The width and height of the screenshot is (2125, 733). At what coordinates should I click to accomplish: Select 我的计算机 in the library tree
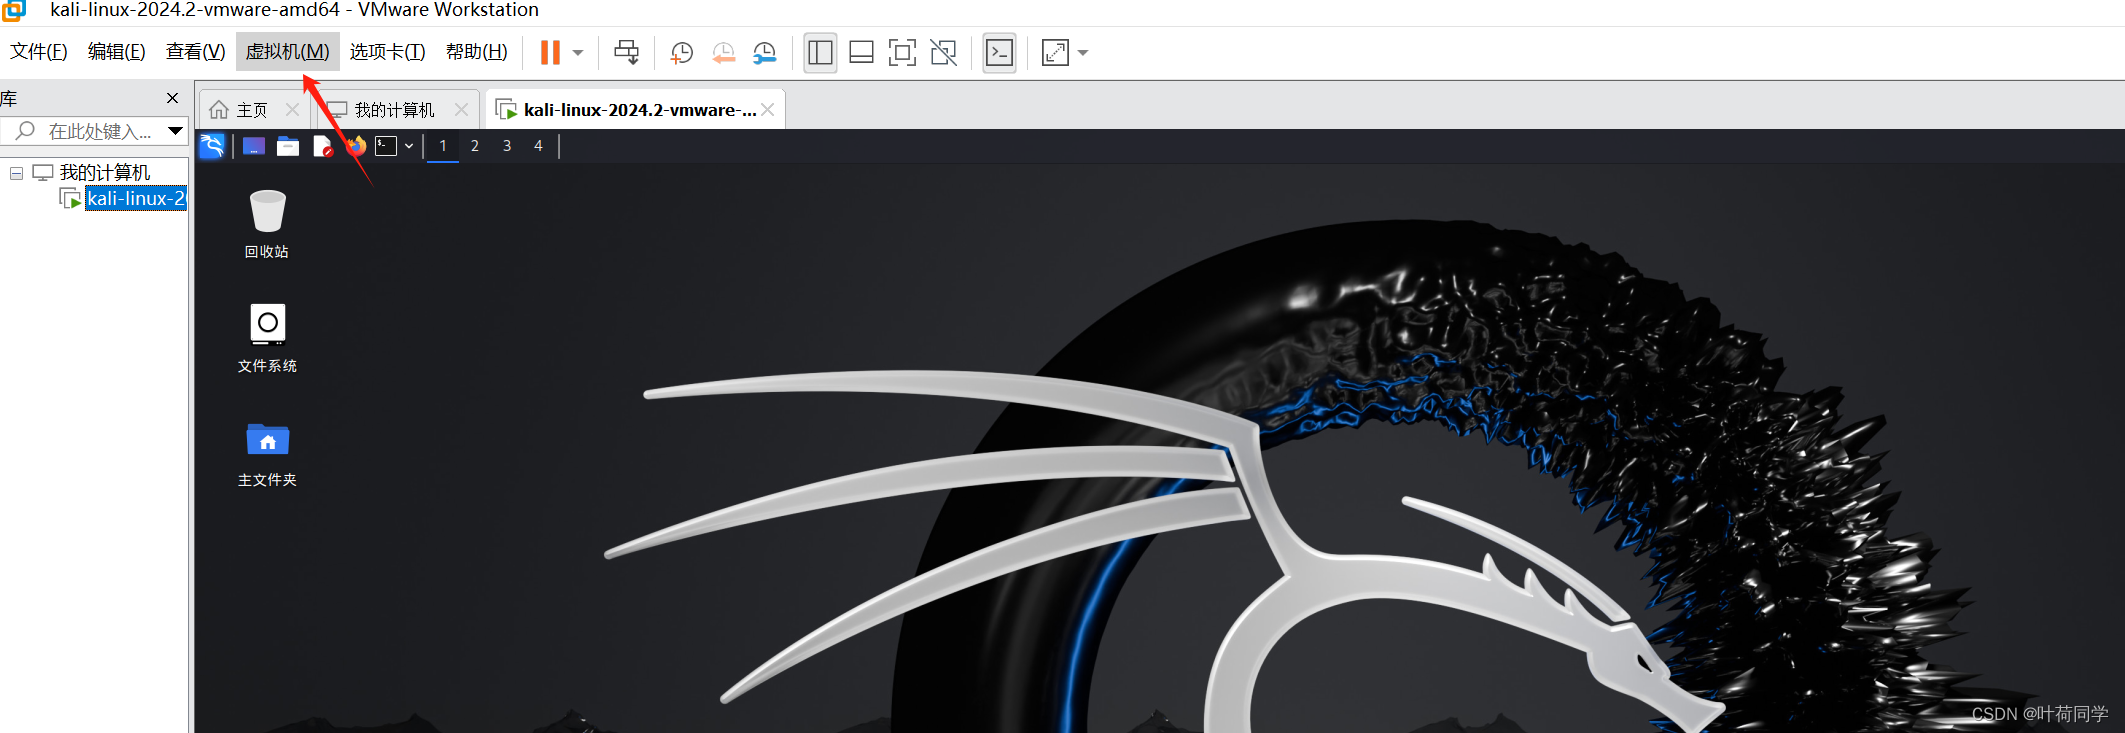coord(104,173)
